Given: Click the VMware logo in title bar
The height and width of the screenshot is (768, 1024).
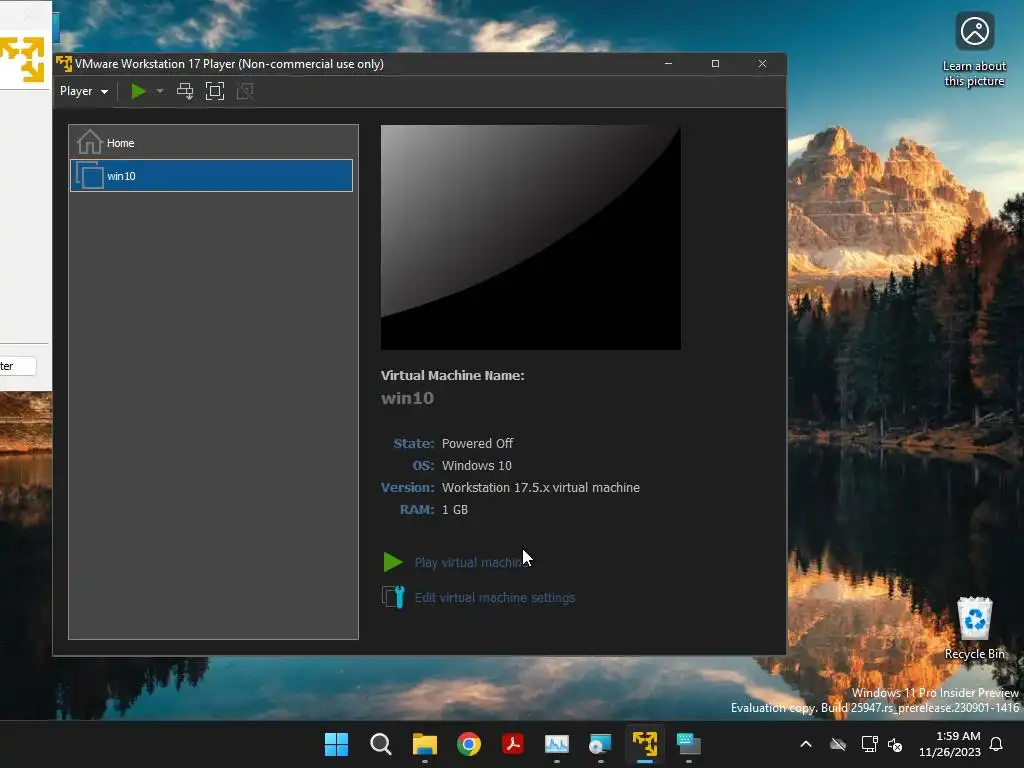Looking at the screenshot, I should pyautogui.click(x=64, y=63).
